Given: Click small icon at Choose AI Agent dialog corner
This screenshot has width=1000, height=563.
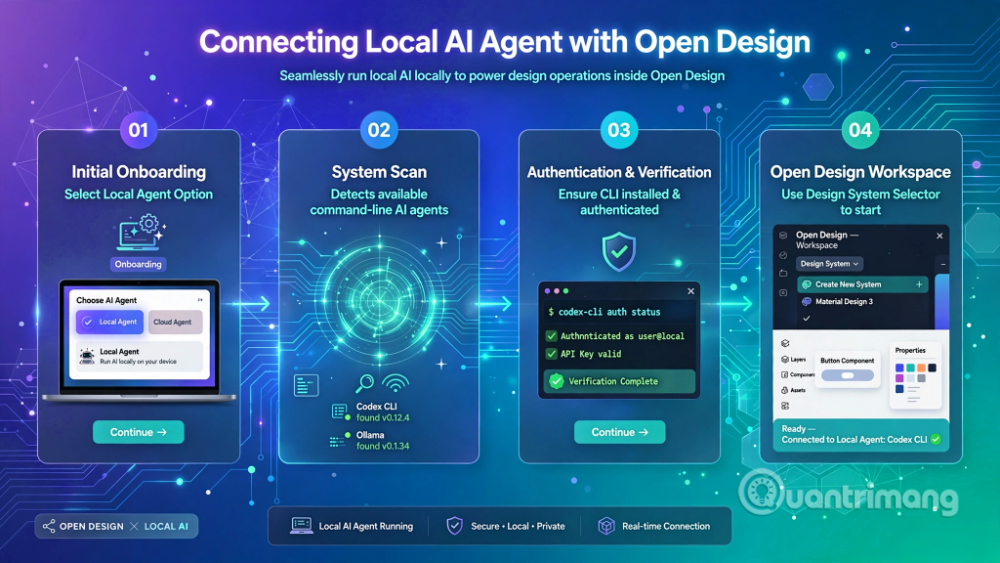Looking at the screenshot, I should [200, 300].
